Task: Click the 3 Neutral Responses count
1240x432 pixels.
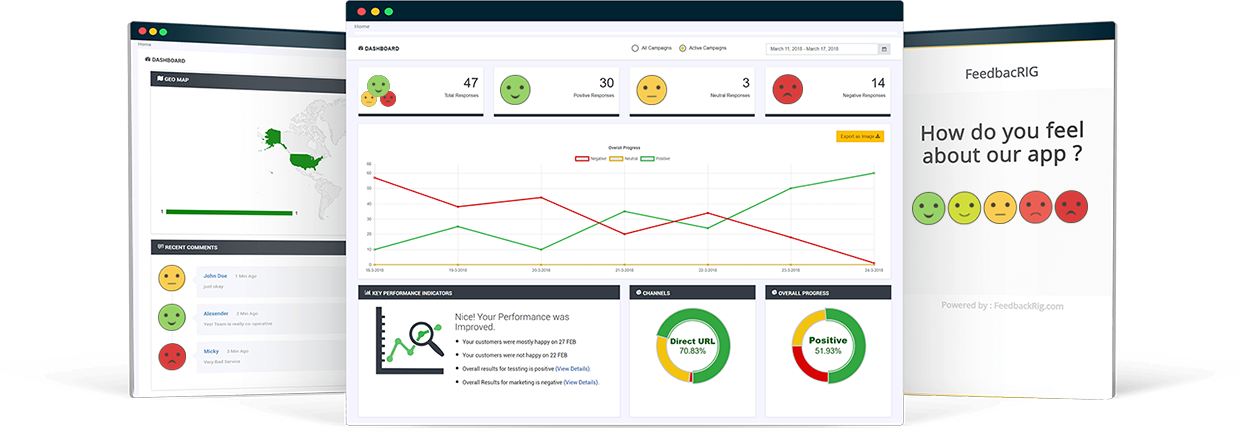Action: coord(746,83)
